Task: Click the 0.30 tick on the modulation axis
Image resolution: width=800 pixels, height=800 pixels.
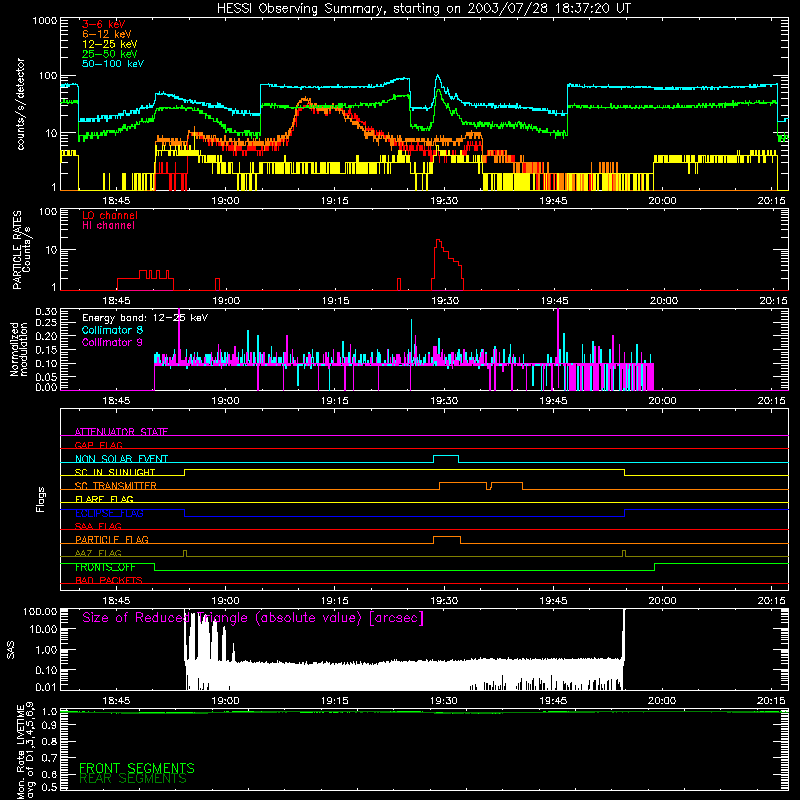Action: coord(46,312)
